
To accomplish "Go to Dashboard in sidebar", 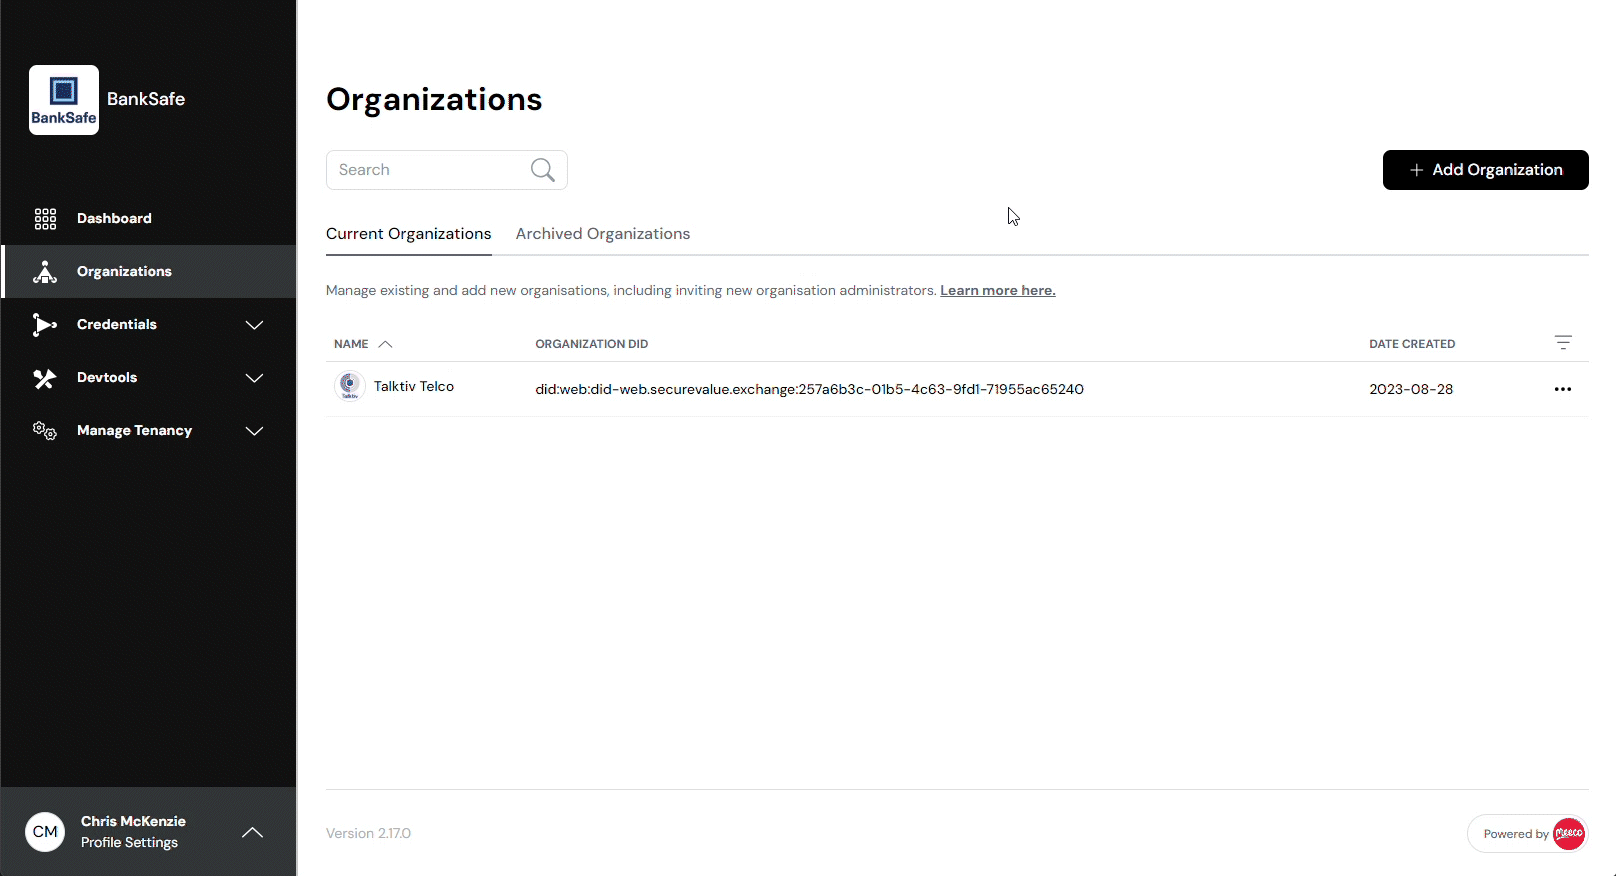I will coord(148,218).
